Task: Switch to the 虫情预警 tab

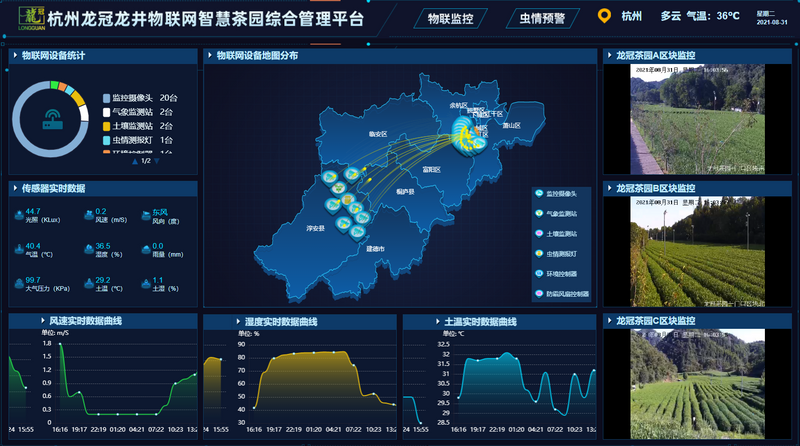Action: tap(542, 17)
